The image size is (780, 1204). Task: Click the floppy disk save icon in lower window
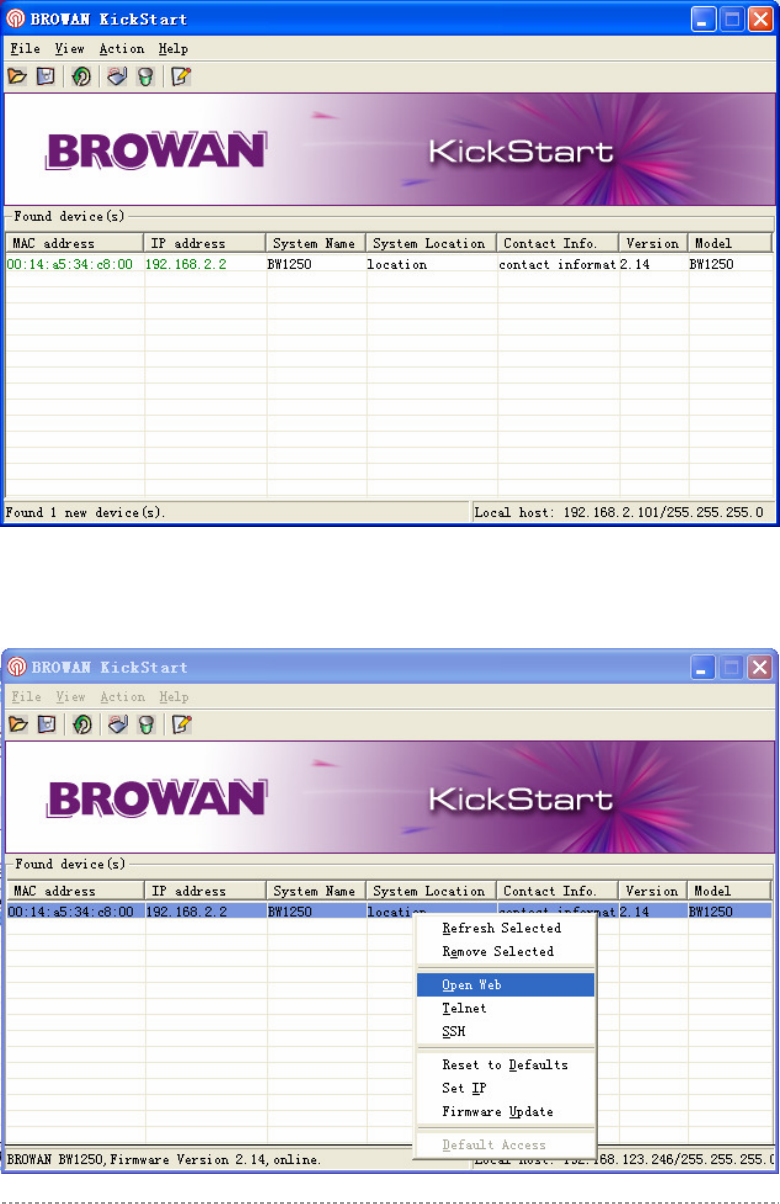45,724
